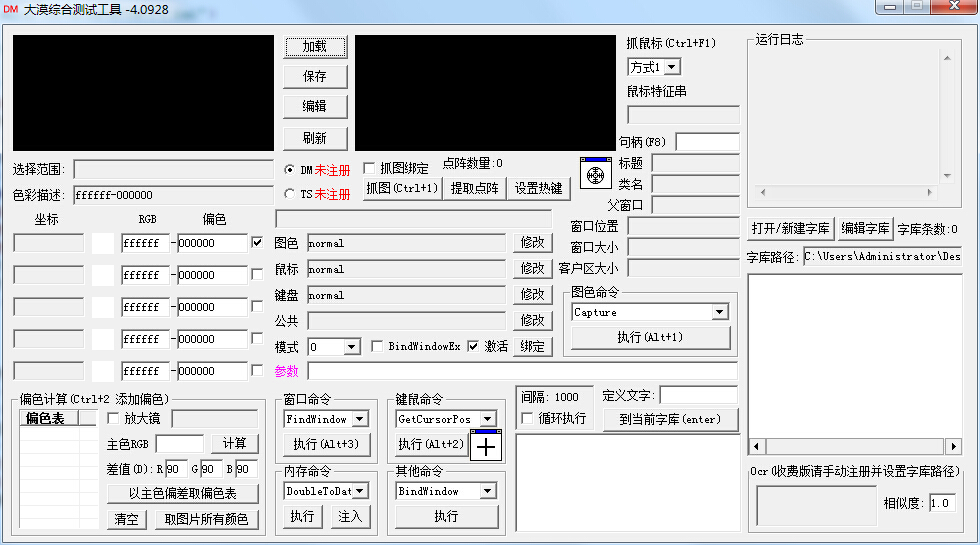Click the 到当前字库(enter) button

[671, 419]
